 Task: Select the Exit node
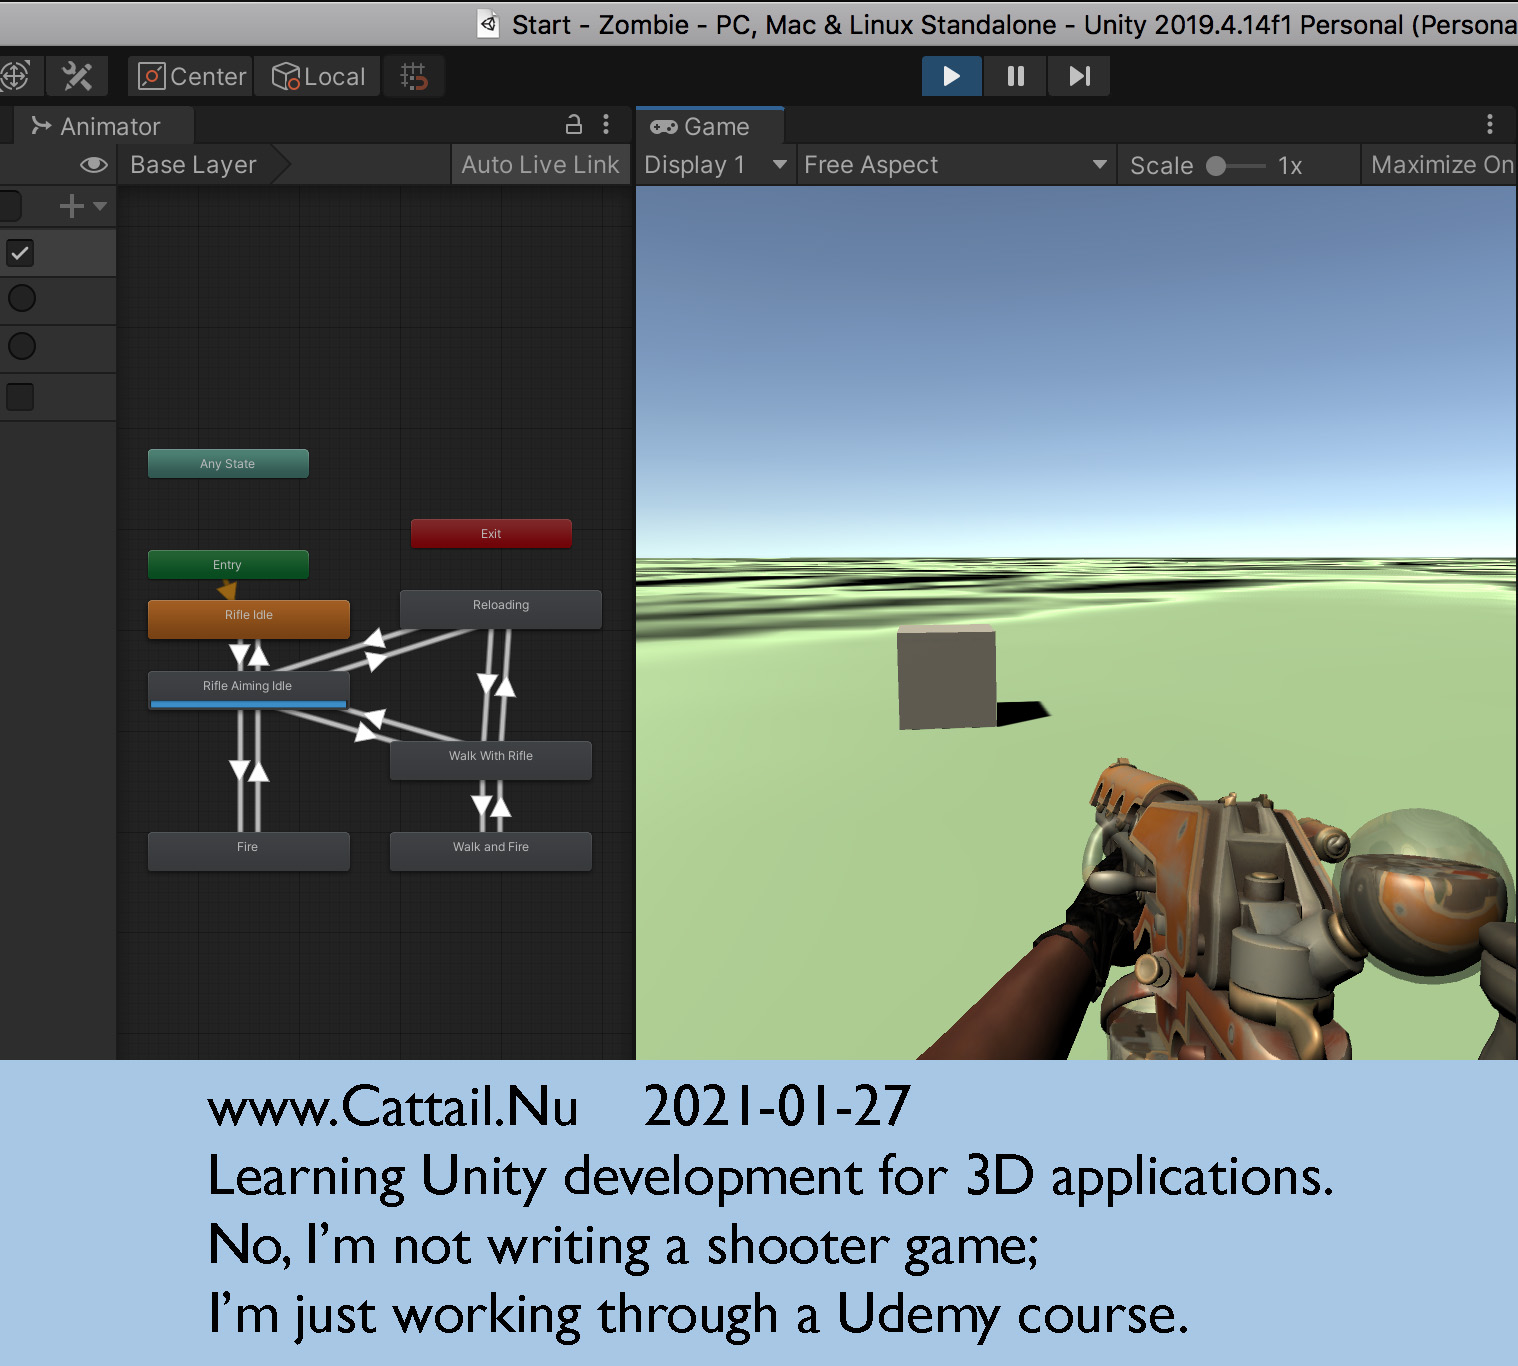pos(491,534)
